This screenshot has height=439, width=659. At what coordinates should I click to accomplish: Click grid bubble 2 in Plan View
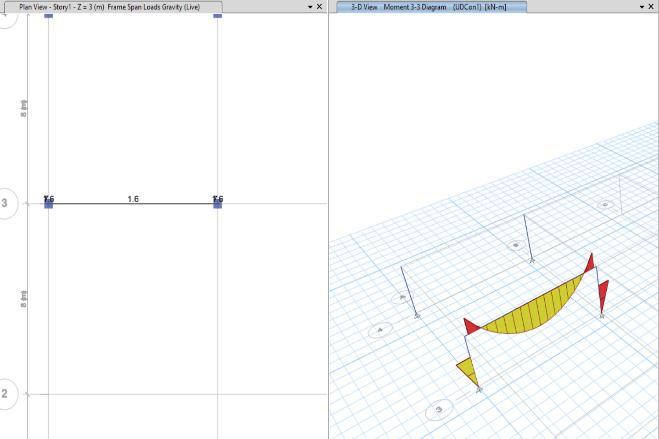click(x=5, y=394)
